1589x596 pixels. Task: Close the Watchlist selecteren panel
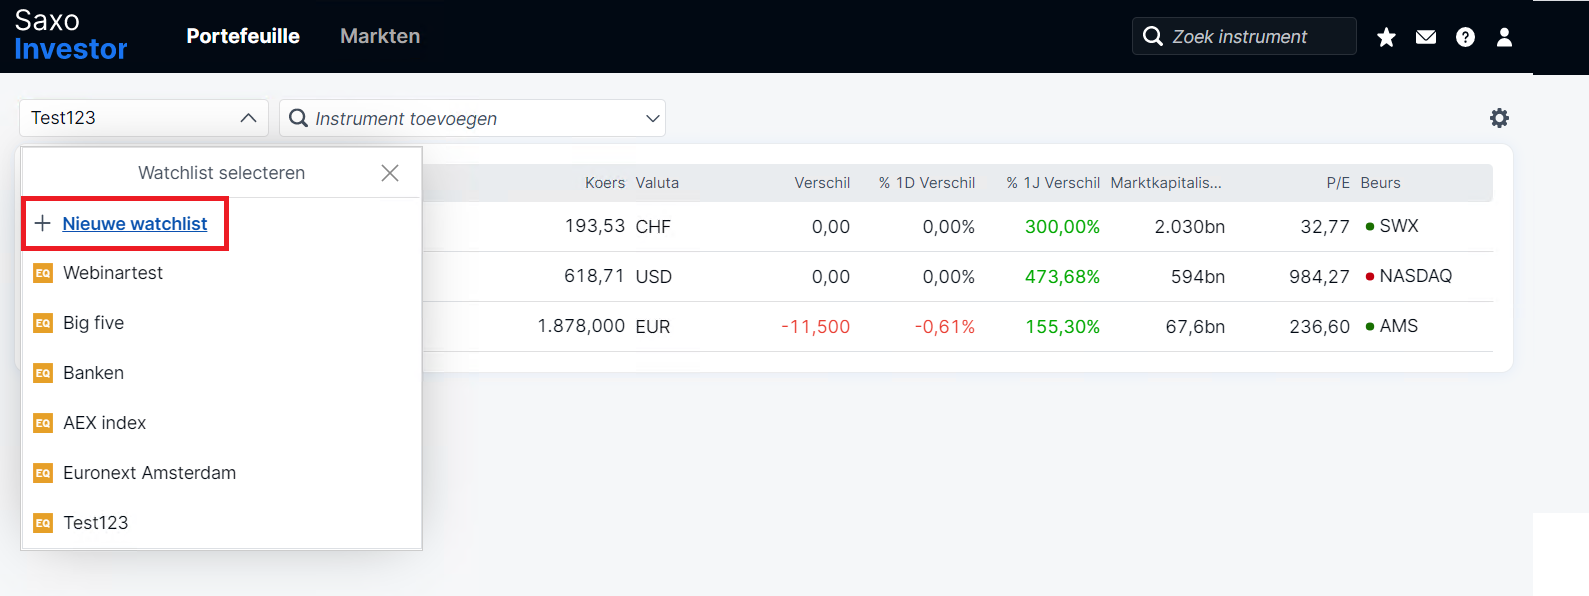pyautogui.click(x=390, y=173)
